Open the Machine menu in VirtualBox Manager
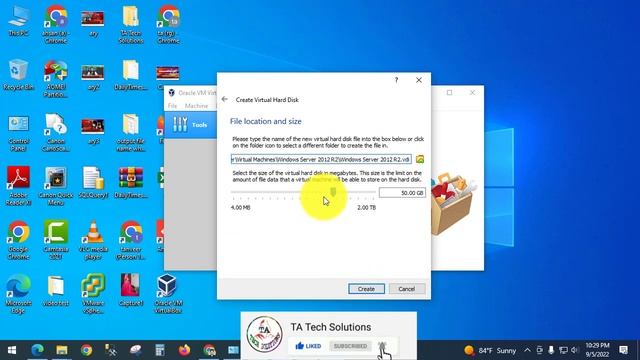The width and height of the screenshot is (640, 360). coord(196,106)
